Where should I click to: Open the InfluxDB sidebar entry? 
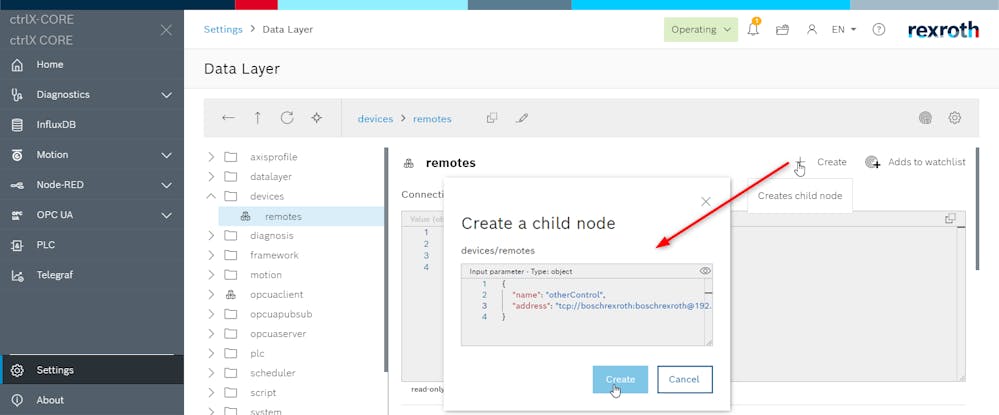[x=92, y=125]
